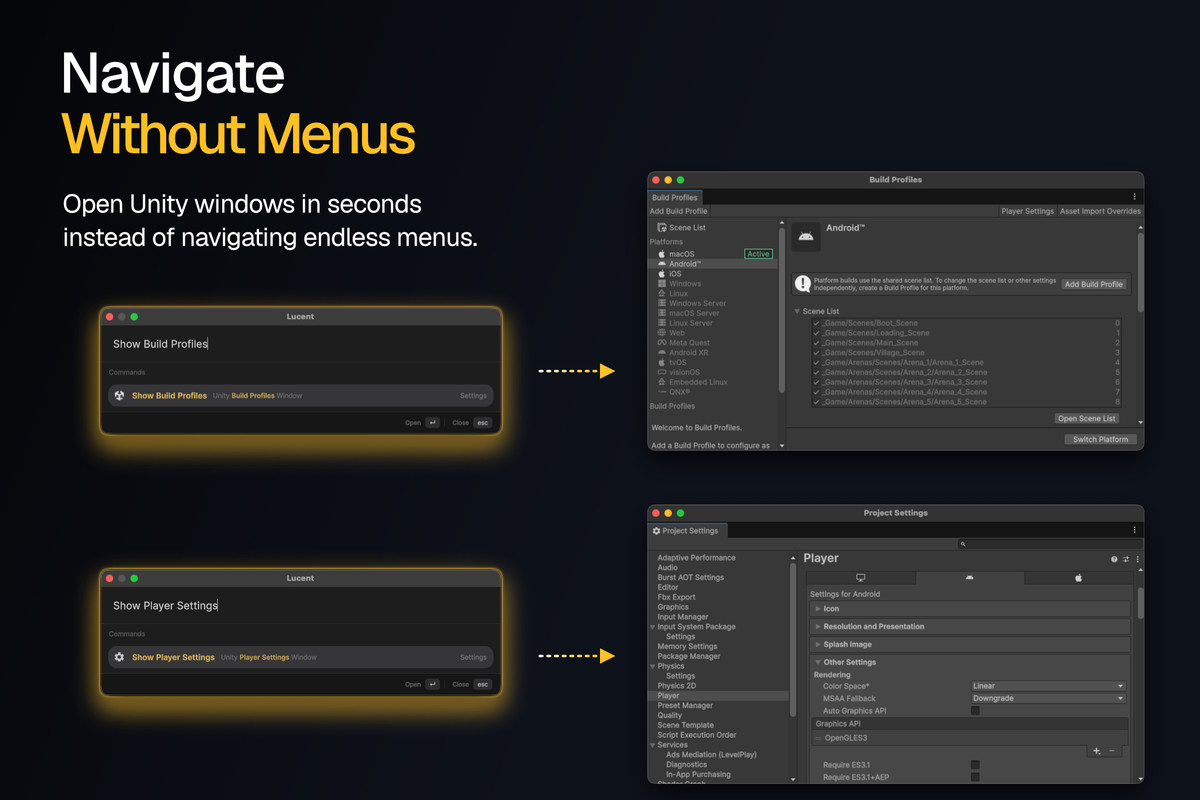This screenshot has height=800, width=1200.
Task: Expand the Resolution and Presentation section
Action: [x=970, y=627]
